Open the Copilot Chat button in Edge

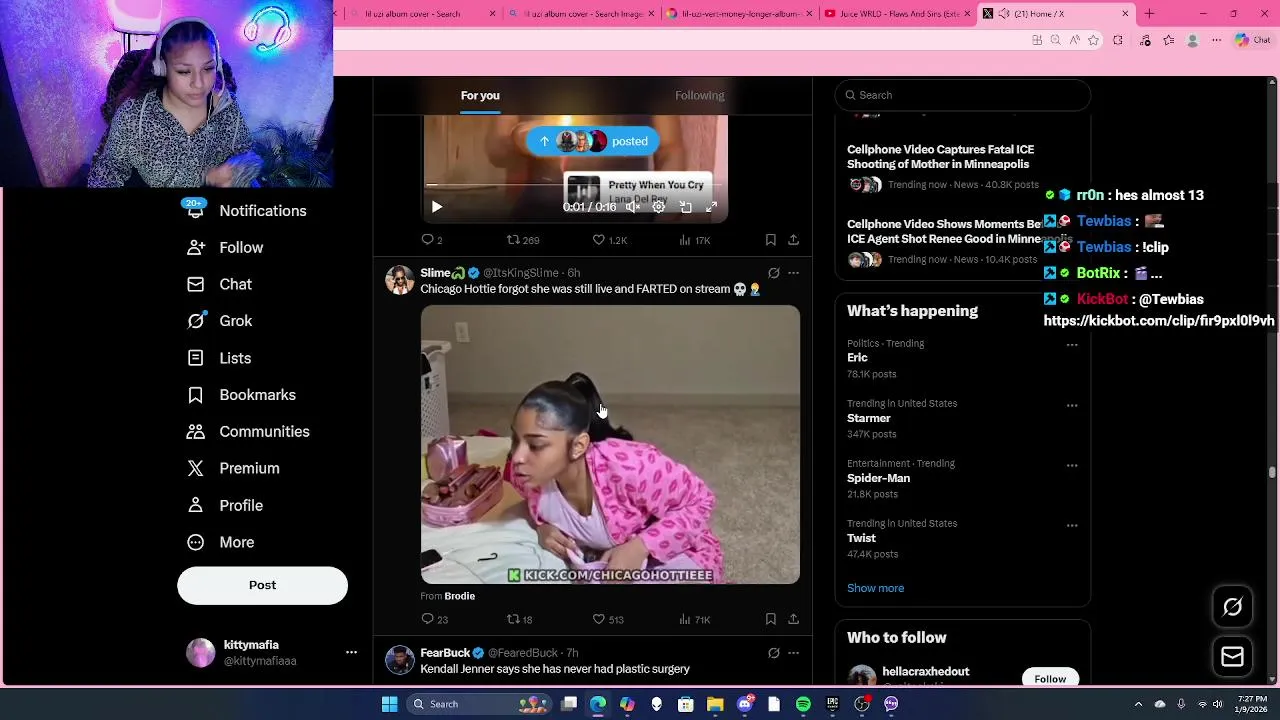(x=1255, y=40)
